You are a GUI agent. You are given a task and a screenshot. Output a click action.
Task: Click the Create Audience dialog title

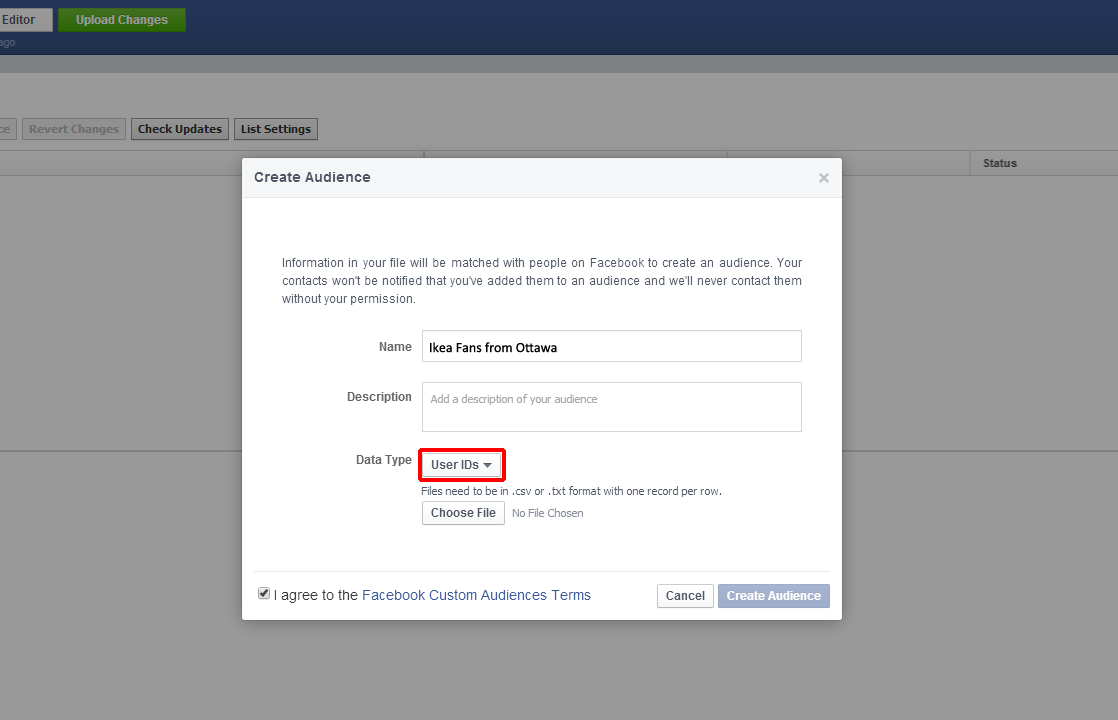click(x=312, y=178)
